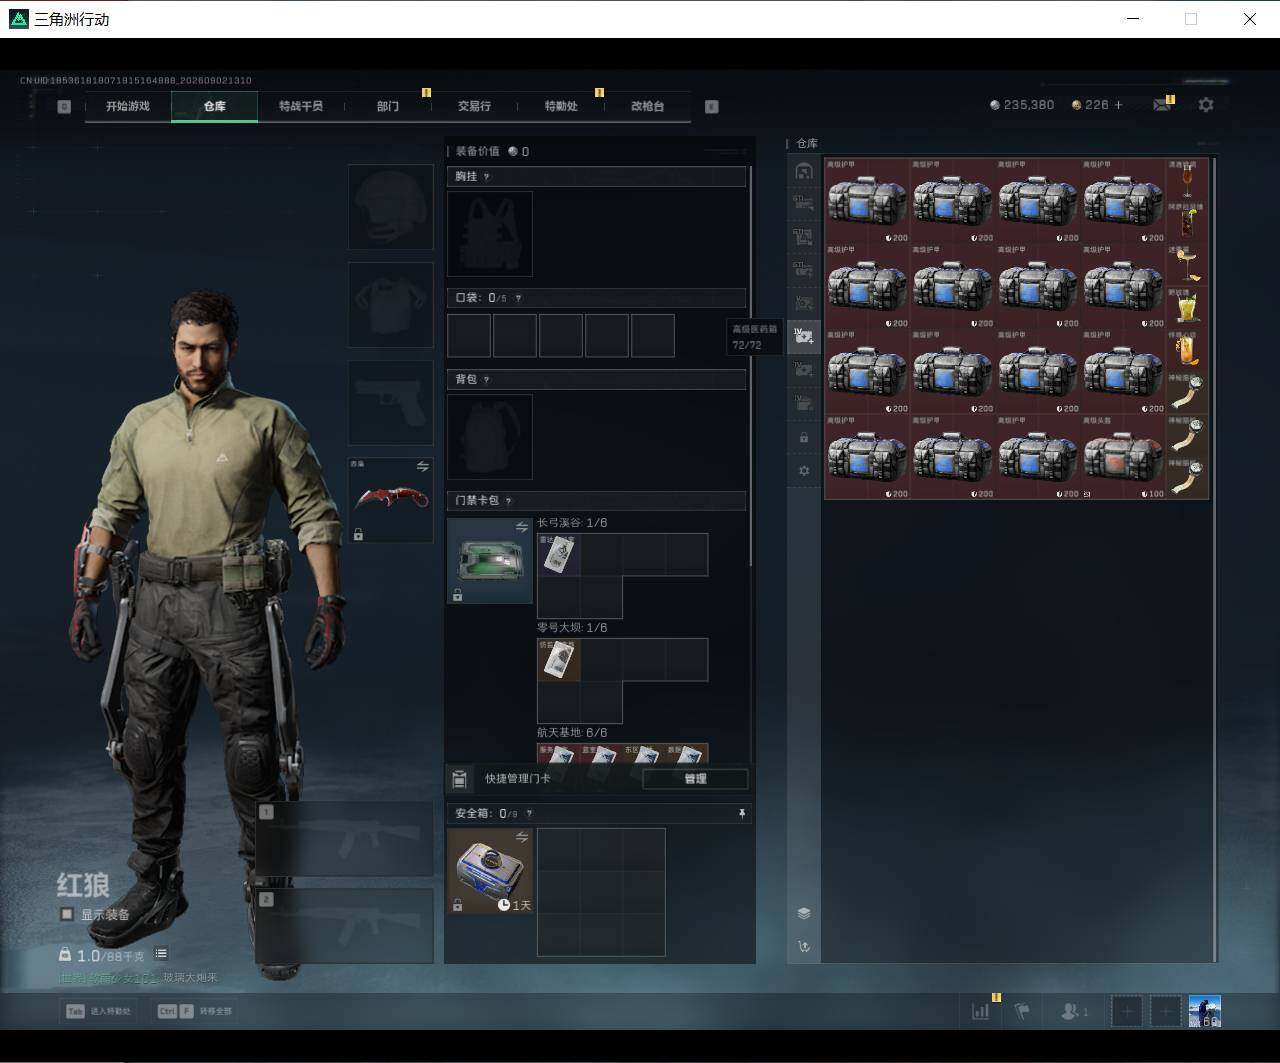Click the help question mark beside 背包
The width and height of the screenshot is (1280, 1063).
(x=486, y=380)
